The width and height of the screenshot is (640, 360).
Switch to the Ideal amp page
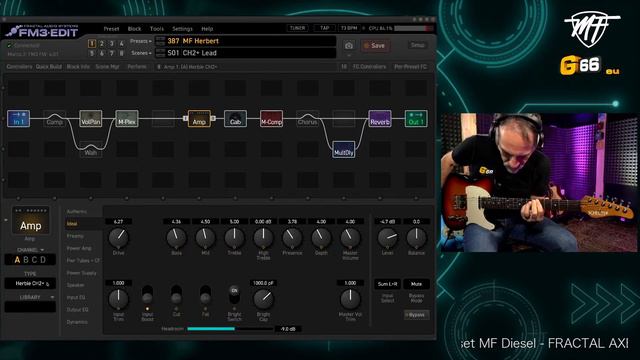click(72, 224)
